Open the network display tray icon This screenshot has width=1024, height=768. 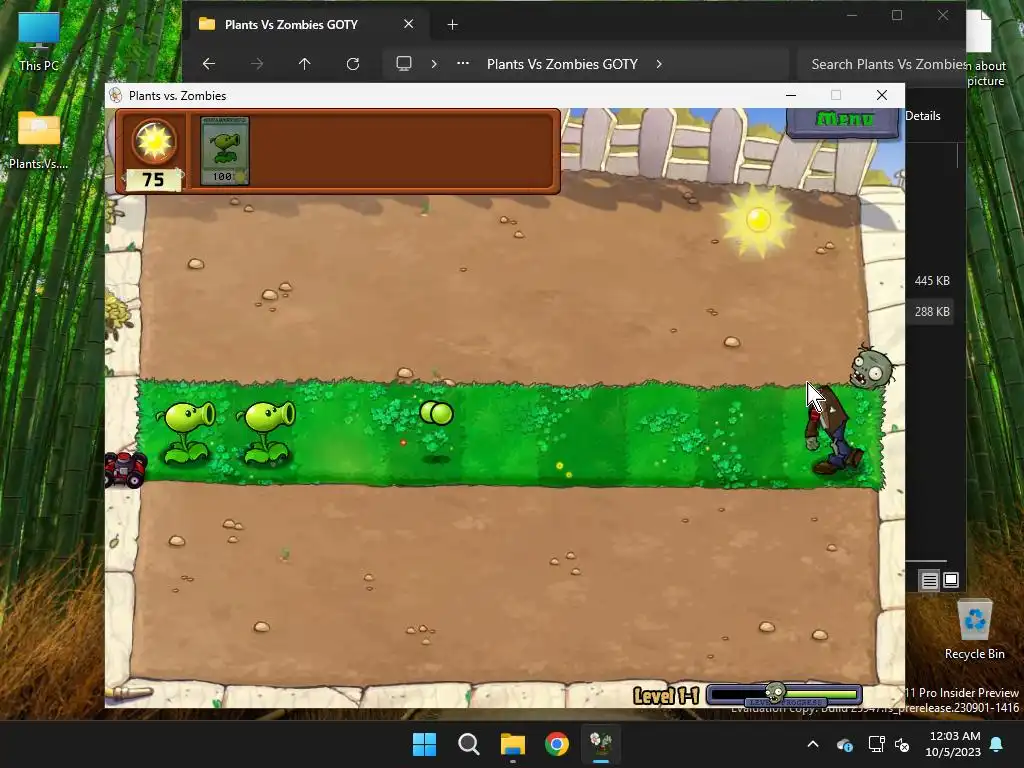[876, 744]
